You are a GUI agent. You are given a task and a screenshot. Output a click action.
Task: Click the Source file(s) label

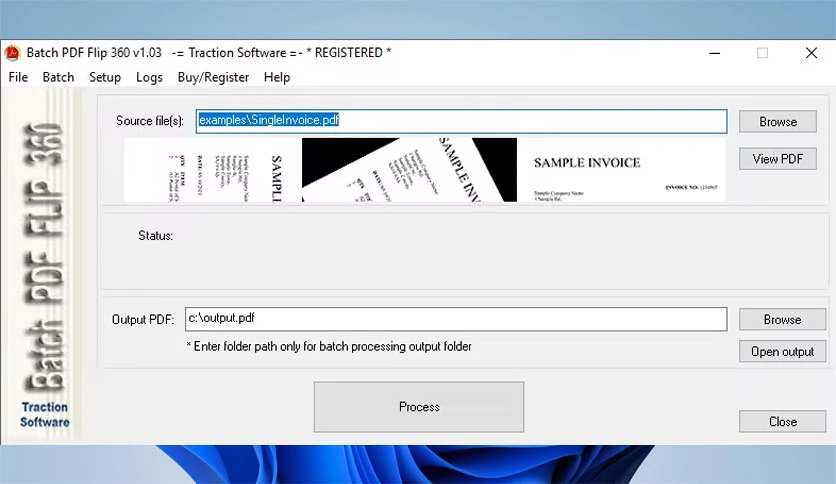(x=150, y=121)
